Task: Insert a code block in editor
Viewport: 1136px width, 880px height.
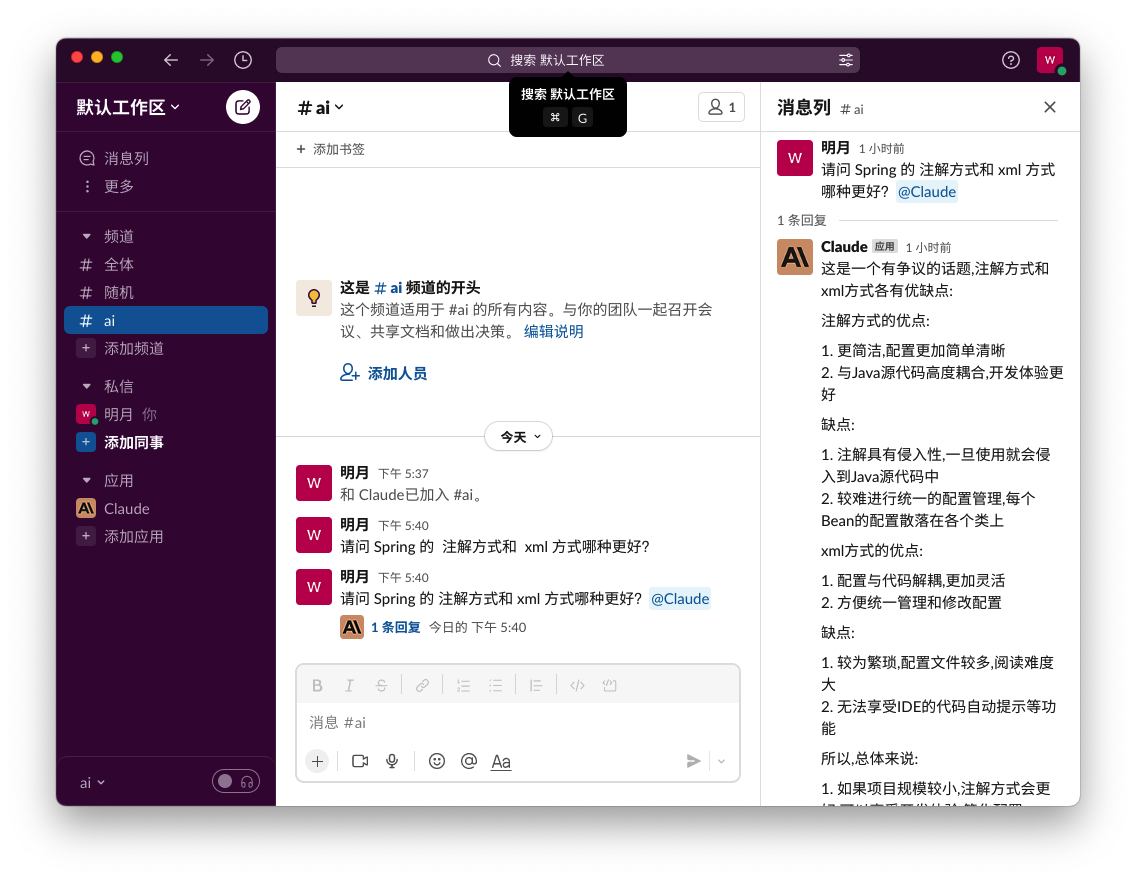Action: tap(609, 685)
